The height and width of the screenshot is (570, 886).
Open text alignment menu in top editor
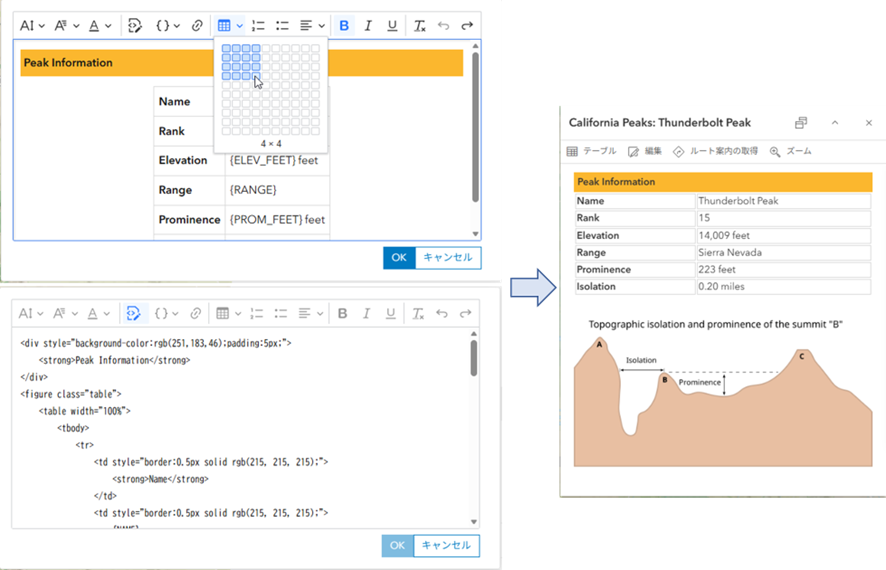pos(312,26)
